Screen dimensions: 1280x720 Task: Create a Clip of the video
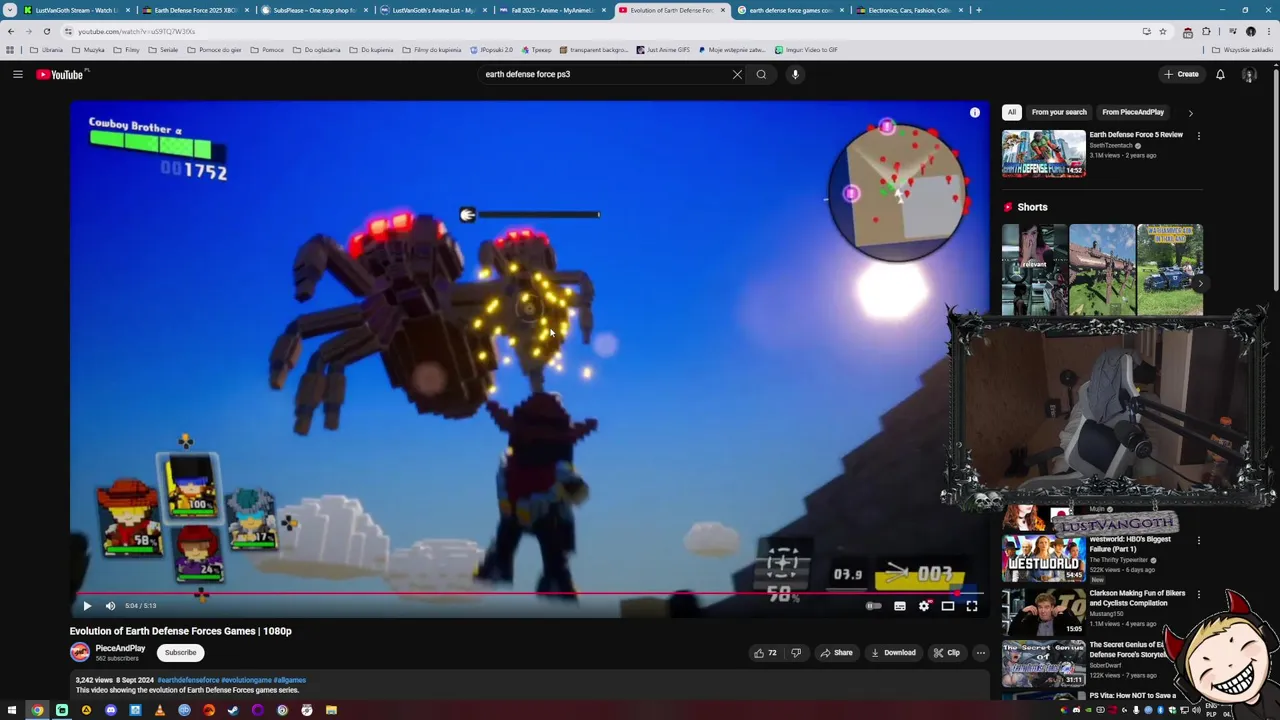tap(946, 653)
